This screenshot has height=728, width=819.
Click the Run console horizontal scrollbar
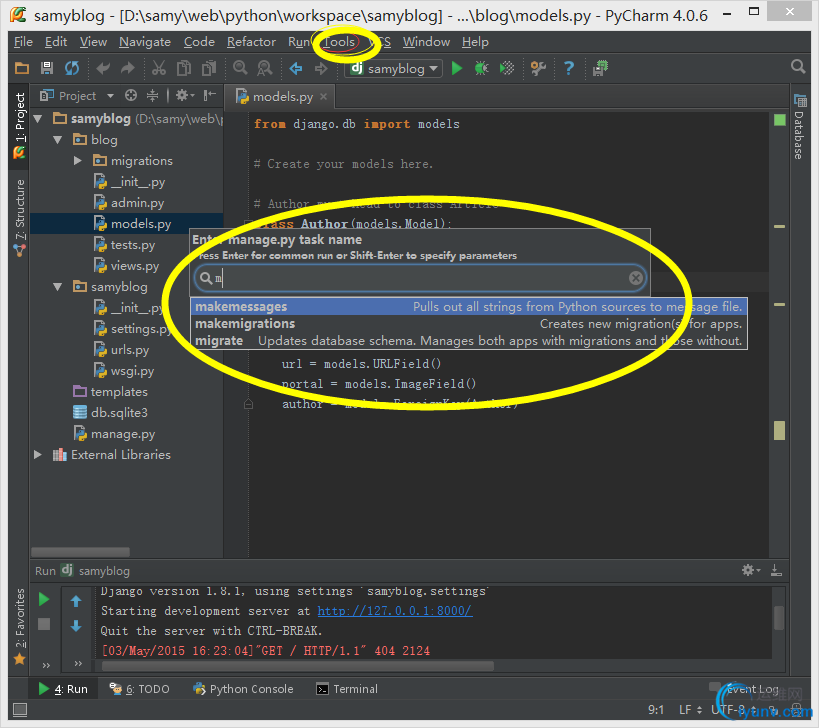coord(298,666)
